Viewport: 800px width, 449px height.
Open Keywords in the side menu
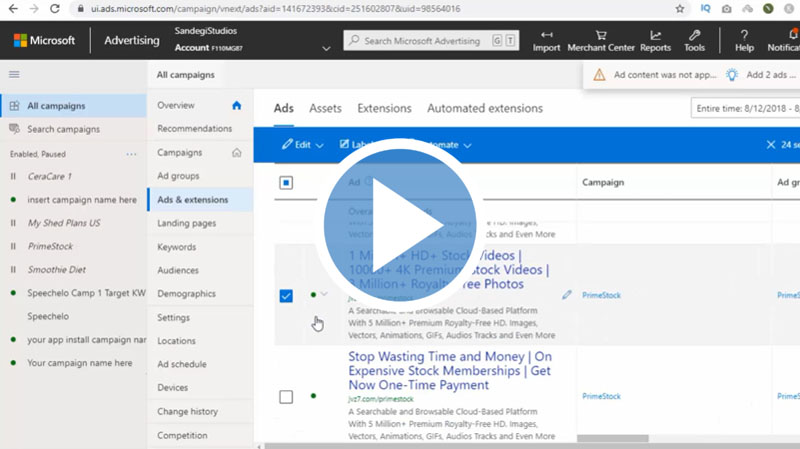pos(177,247)
